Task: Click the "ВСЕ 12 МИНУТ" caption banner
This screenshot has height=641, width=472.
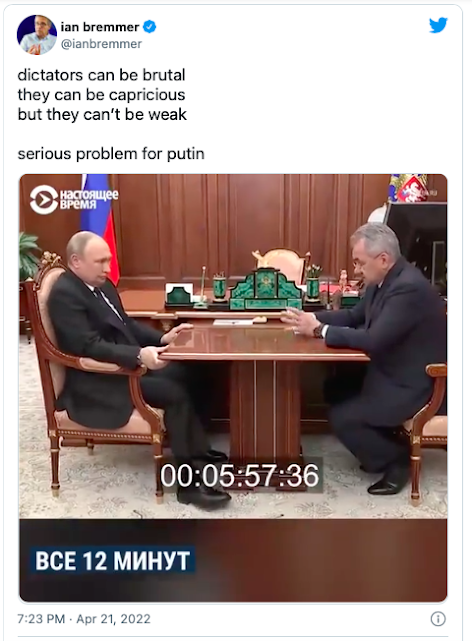Action: (x=112, y=560)
